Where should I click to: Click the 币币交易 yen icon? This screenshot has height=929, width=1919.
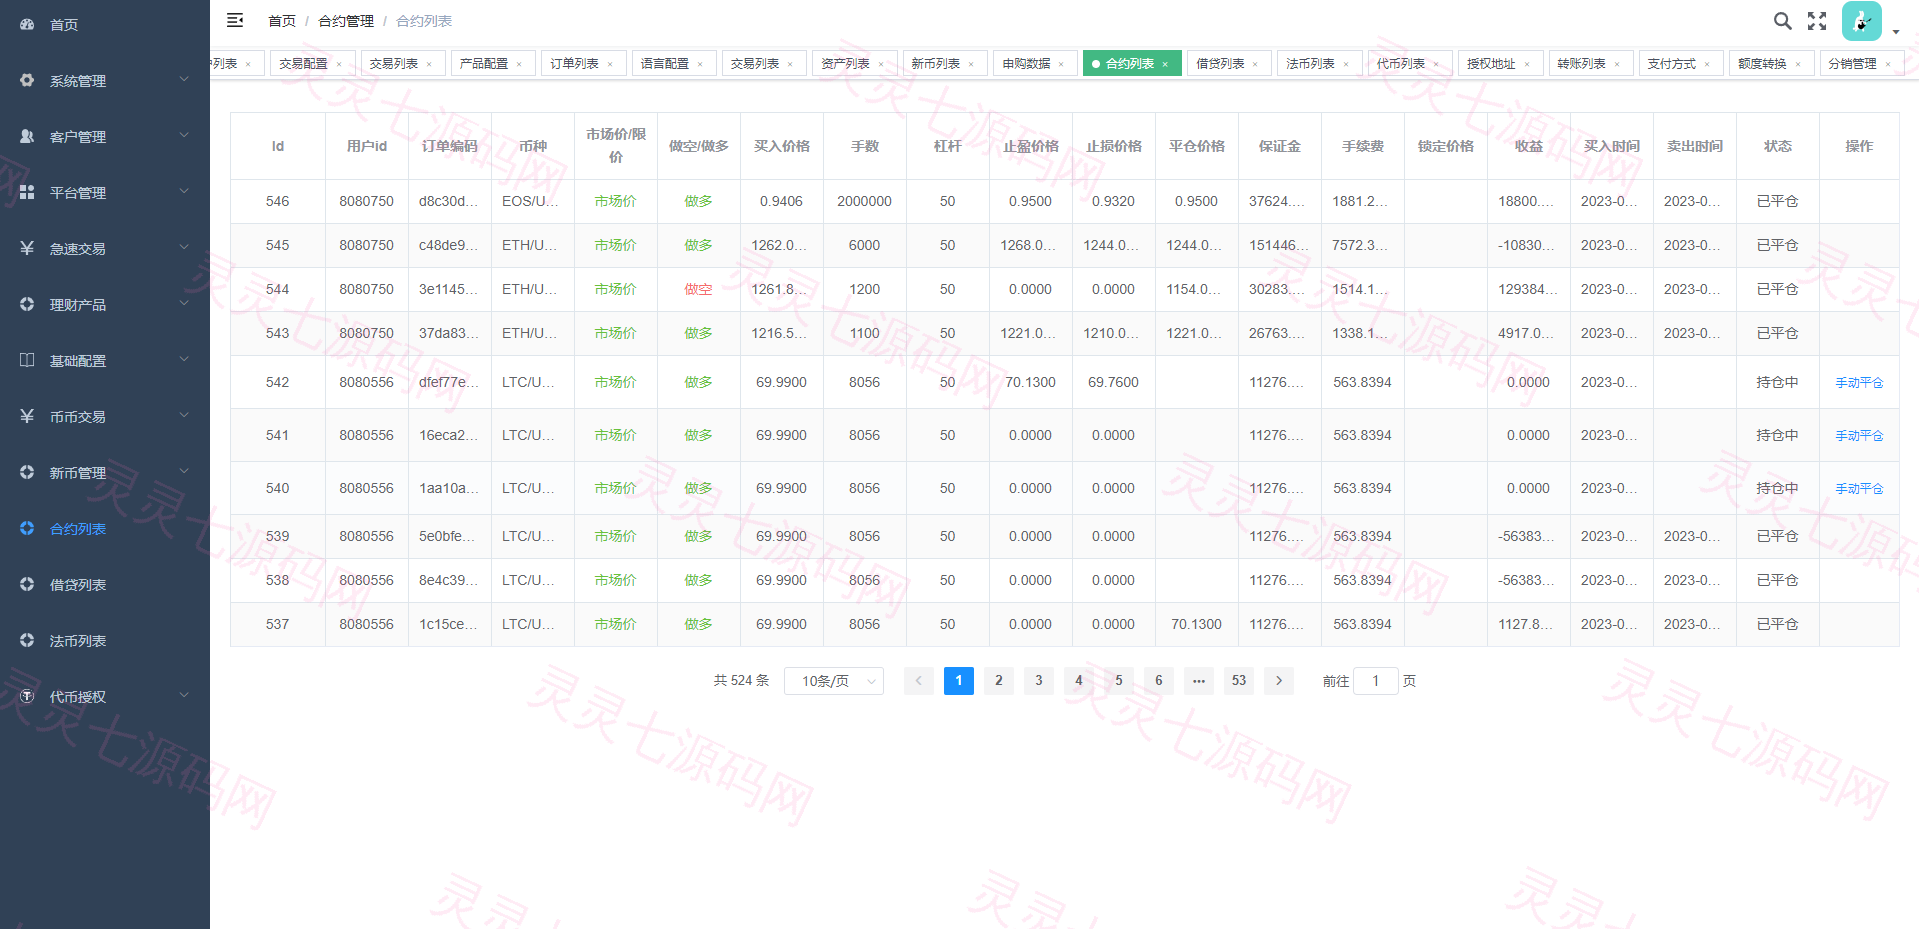[x=27, y=416]
